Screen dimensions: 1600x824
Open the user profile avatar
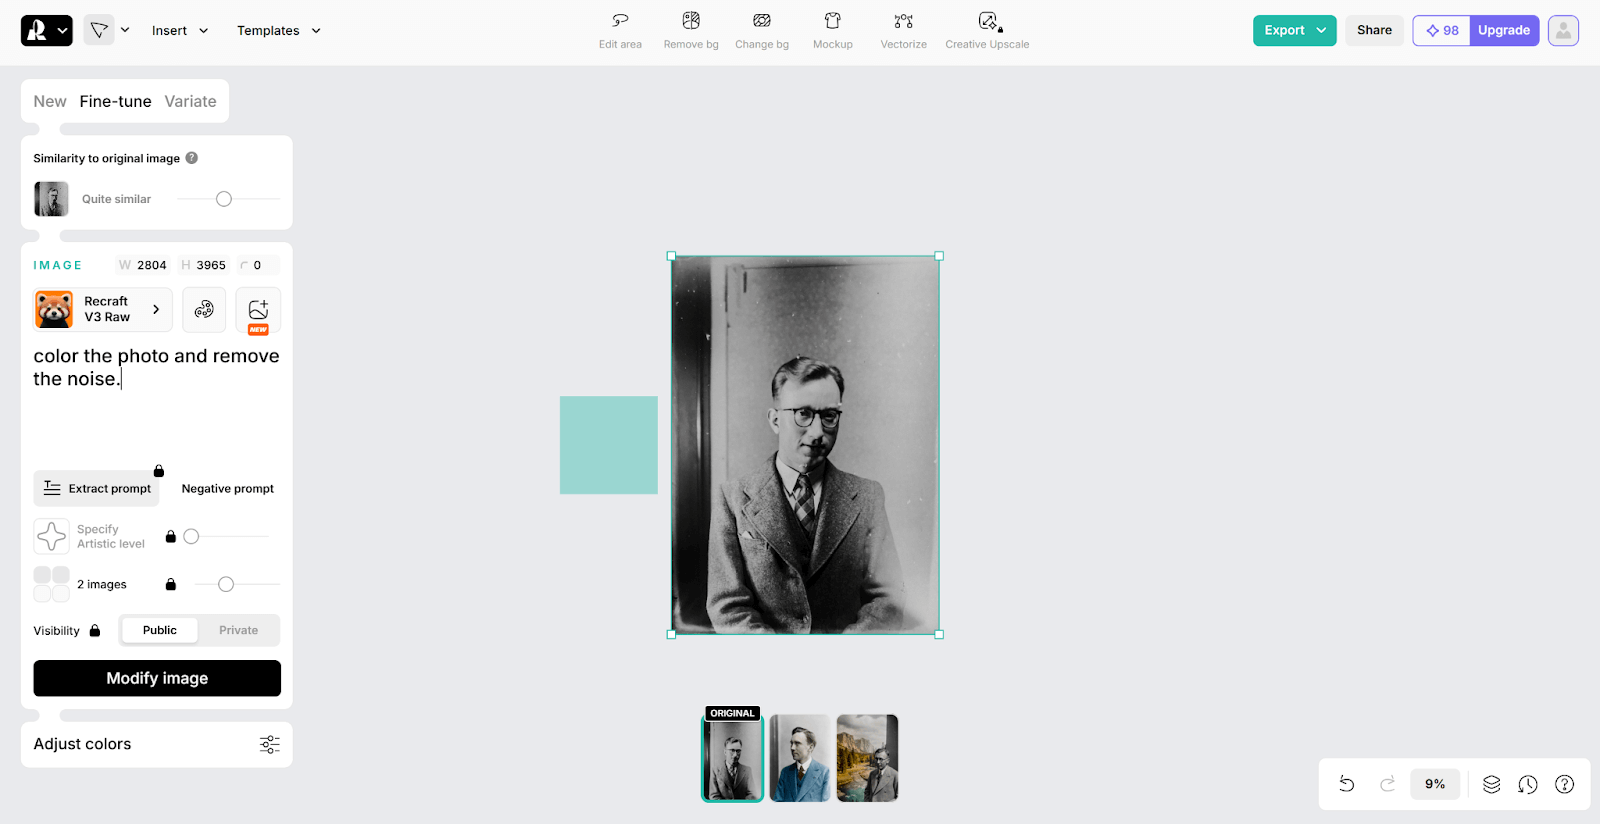pos(1563,31)
